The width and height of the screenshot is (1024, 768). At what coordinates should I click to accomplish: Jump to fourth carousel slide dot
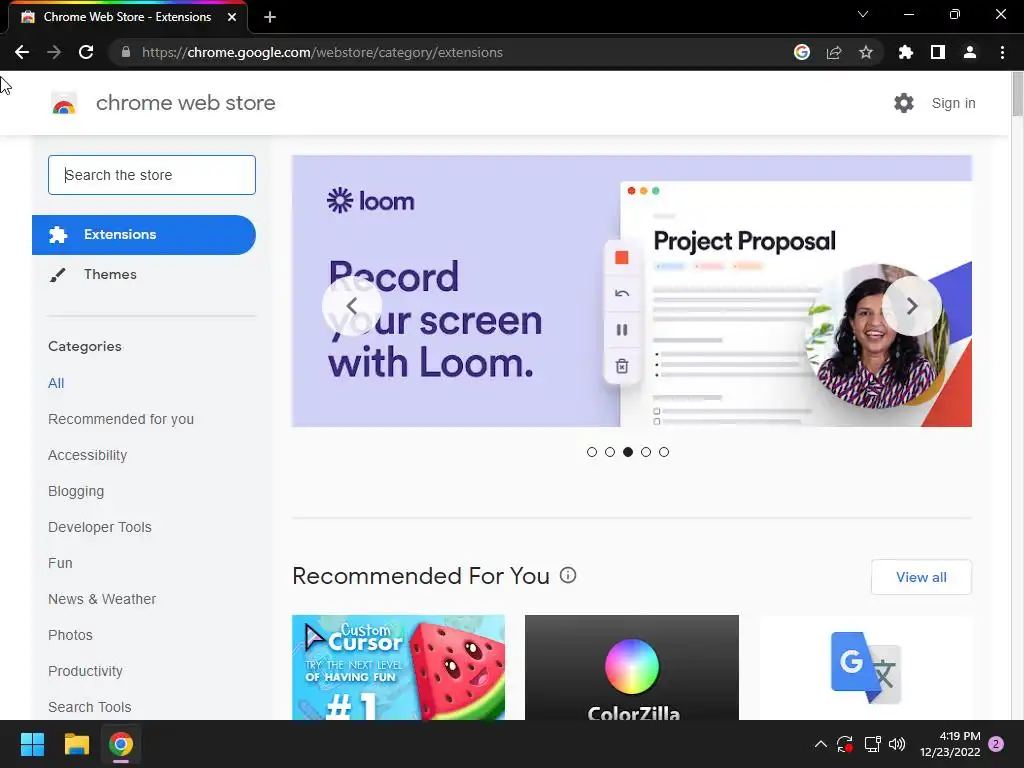(646, 452)
